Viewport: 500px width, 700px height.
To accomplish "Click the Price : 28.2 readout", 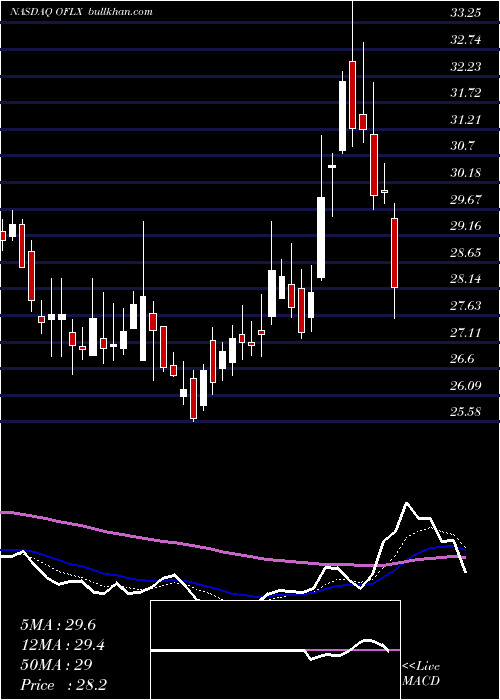I will pos(63,685).
